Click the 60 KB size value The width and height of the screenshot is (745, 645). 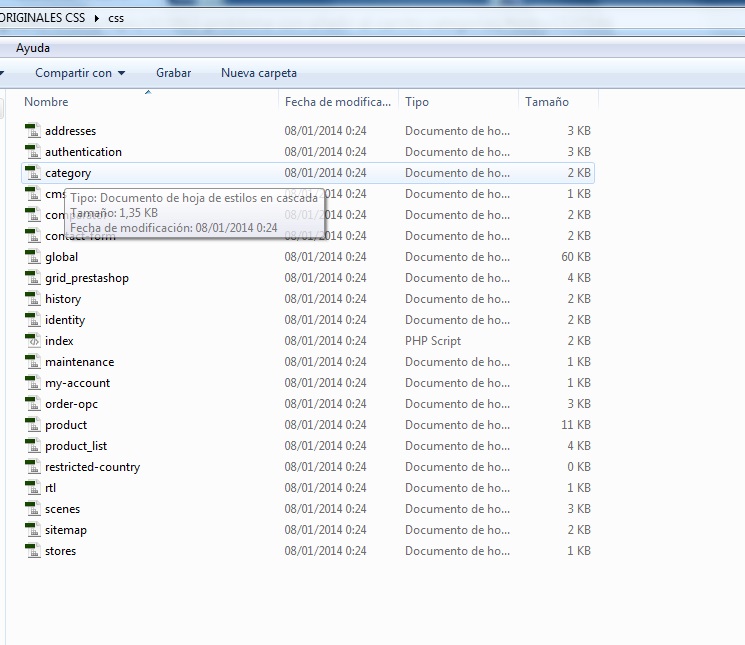(x=576, y=256)
